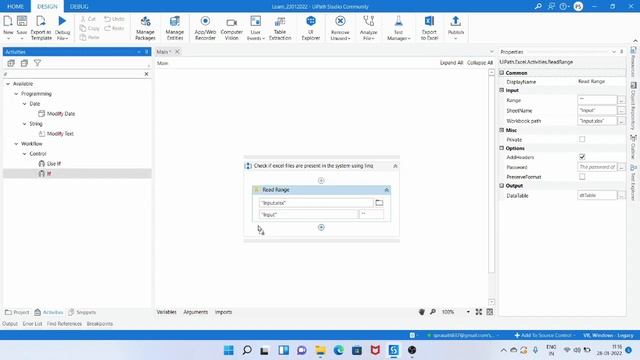Open Windows Start menu

pos(229,350)
